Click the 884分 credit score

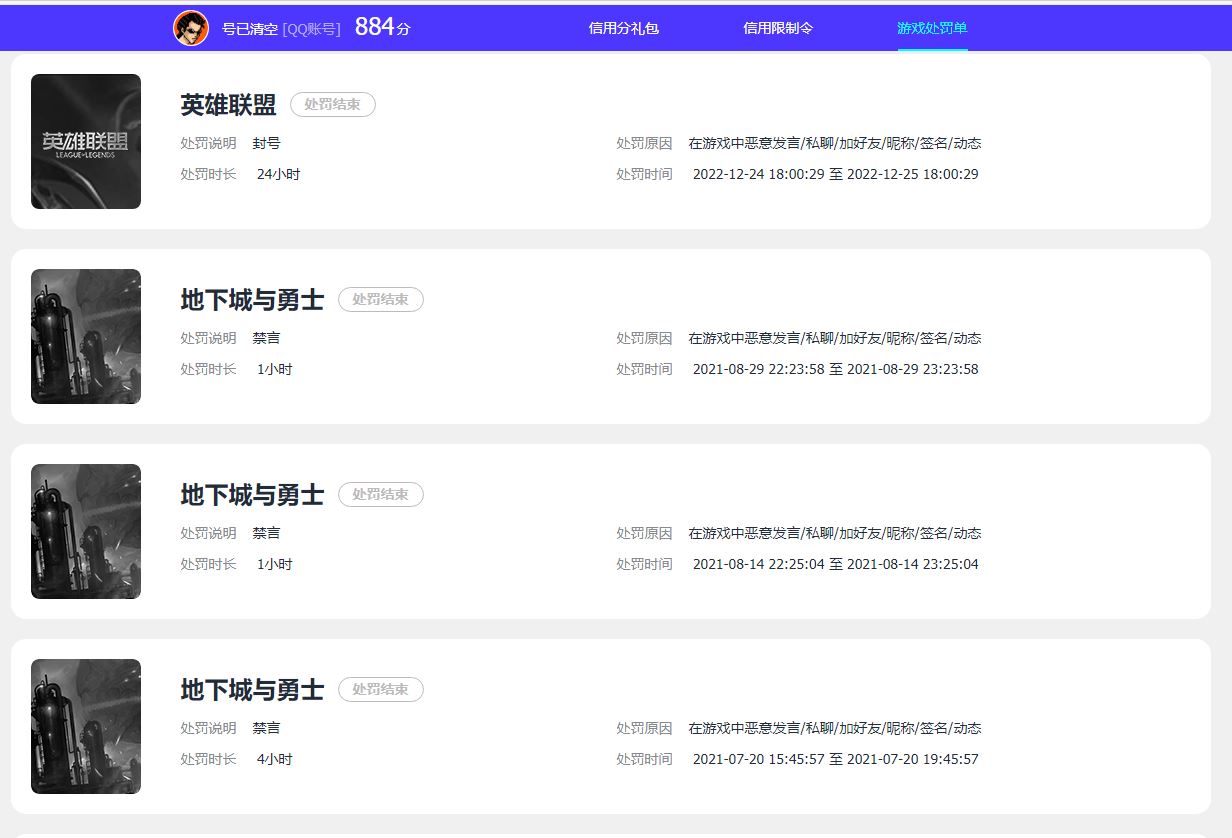[x=382, y=28]
